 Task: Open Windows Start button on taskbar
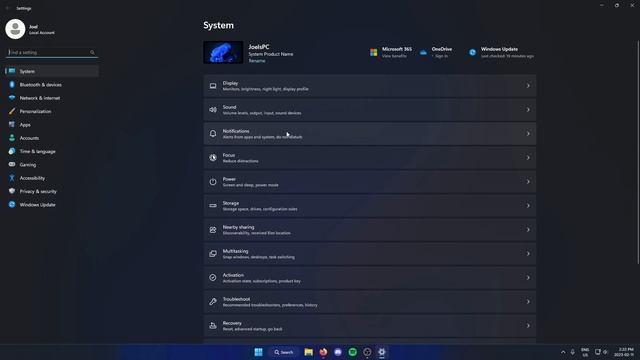point(258,352)
